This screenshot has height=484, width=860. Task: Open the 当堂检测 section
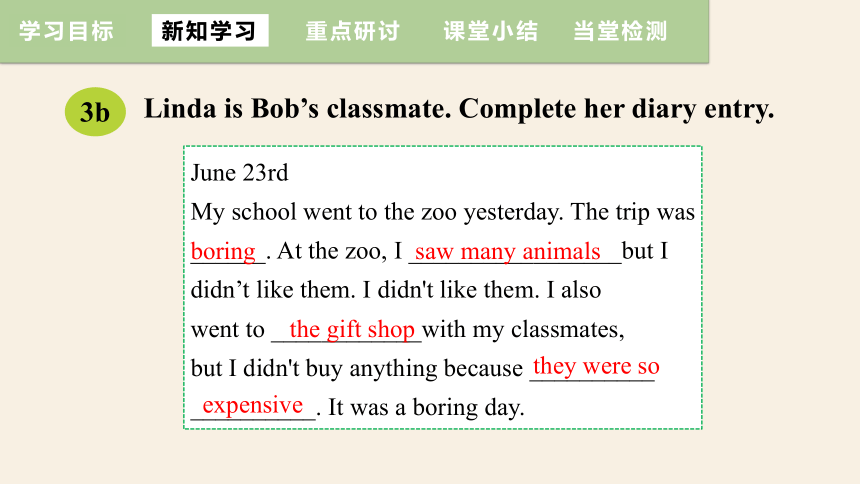(620, 31)
